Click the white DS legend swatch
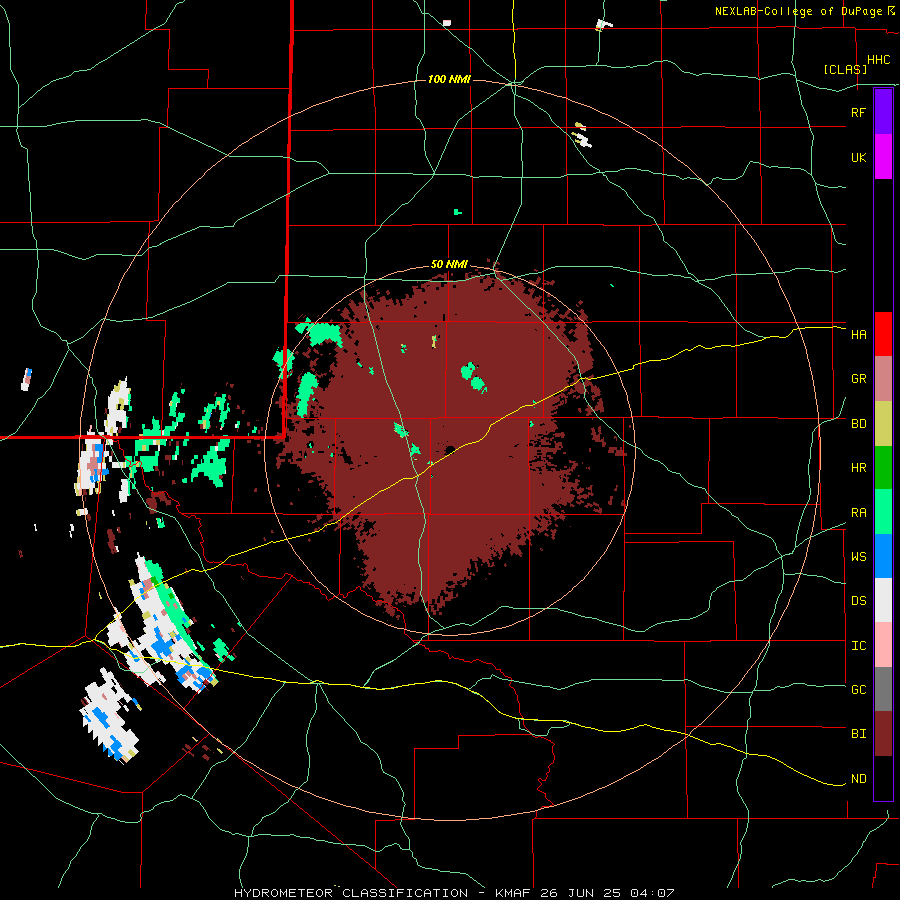The height and width of the screenshot is (900, 900). (x=883, y=600)
